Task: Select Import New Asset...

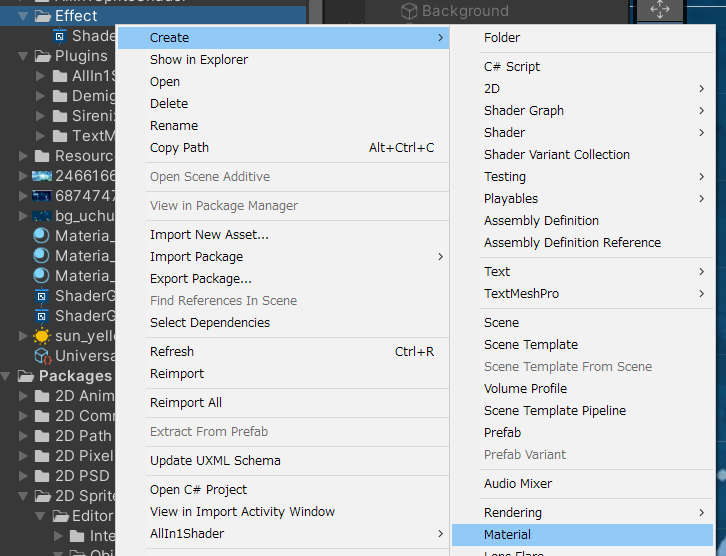Action: tap(283, 235)
